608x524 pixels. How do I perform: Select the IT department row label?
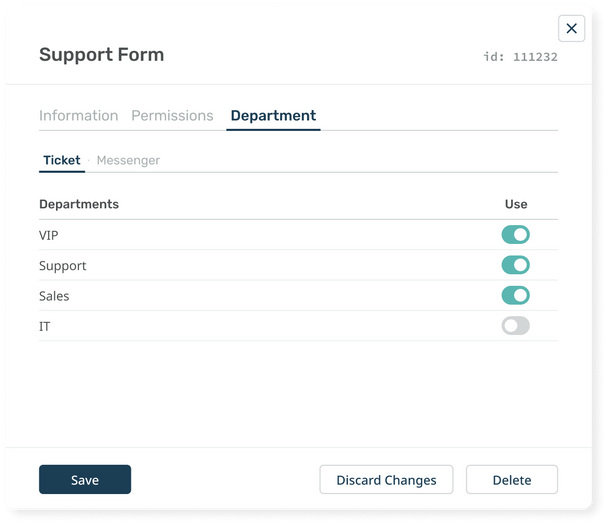tap(45, 326)
